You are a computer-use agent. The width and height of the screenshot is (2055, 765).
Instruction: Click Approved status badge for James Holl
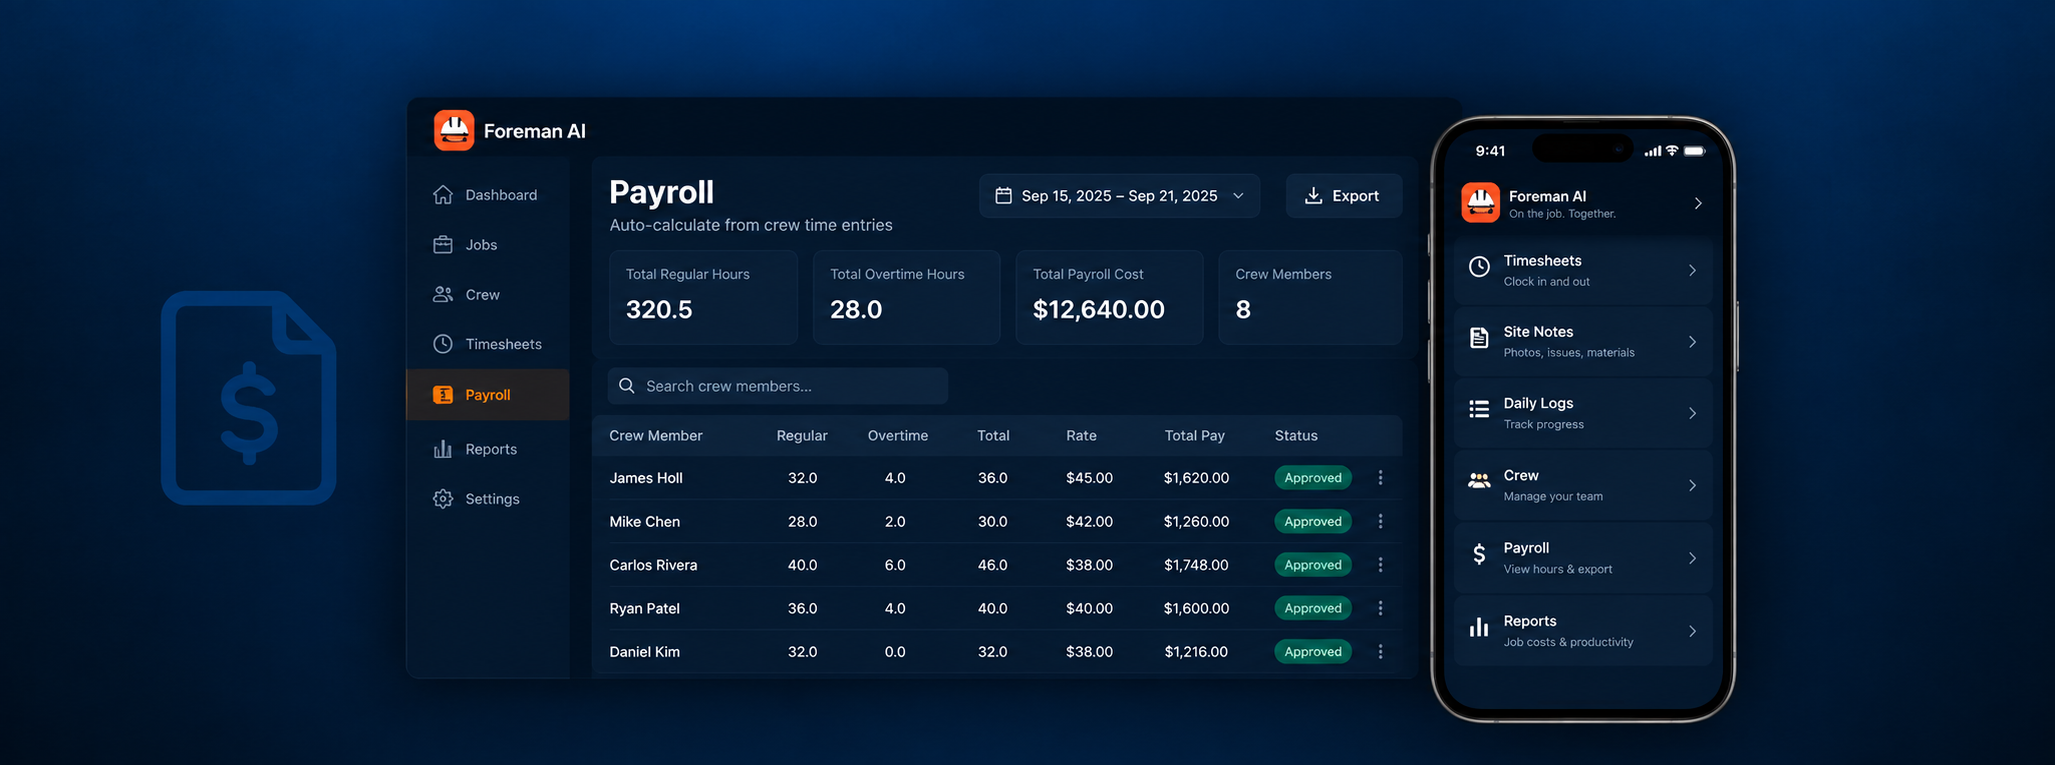click(1313, 478)
